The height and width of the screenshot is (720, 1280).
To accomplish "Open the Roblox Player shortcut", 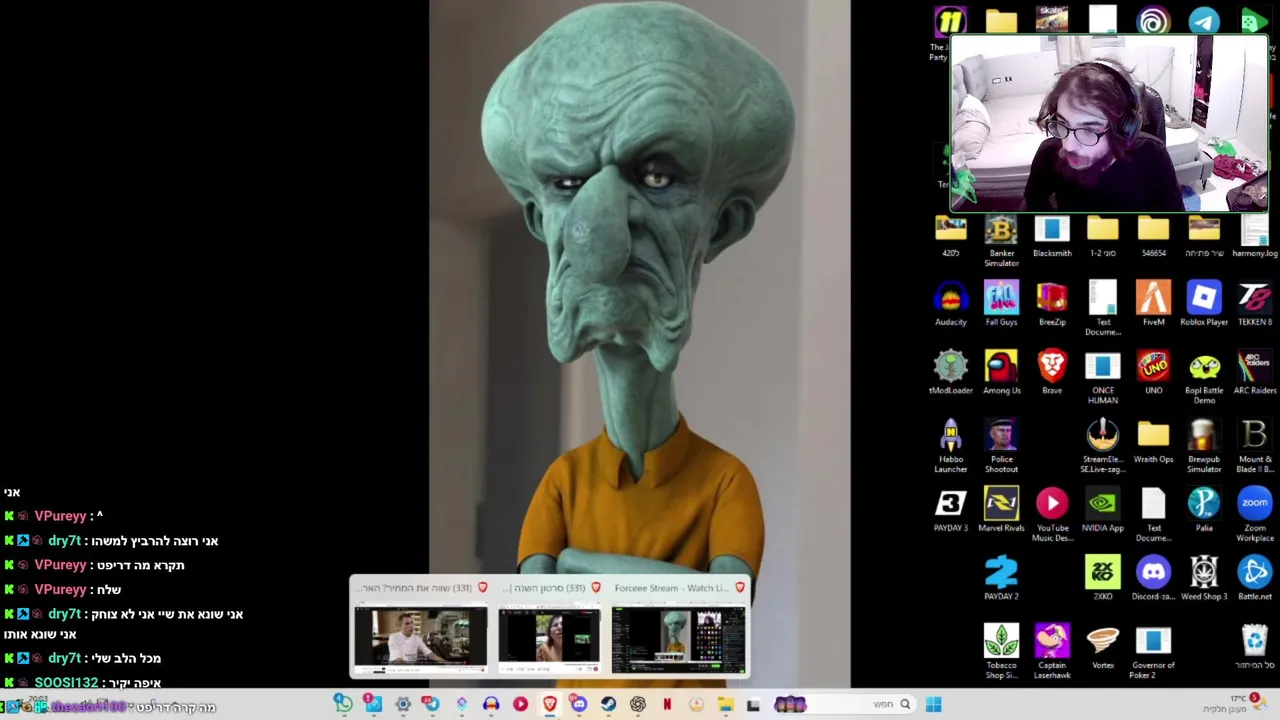I will coord(1204,304).
